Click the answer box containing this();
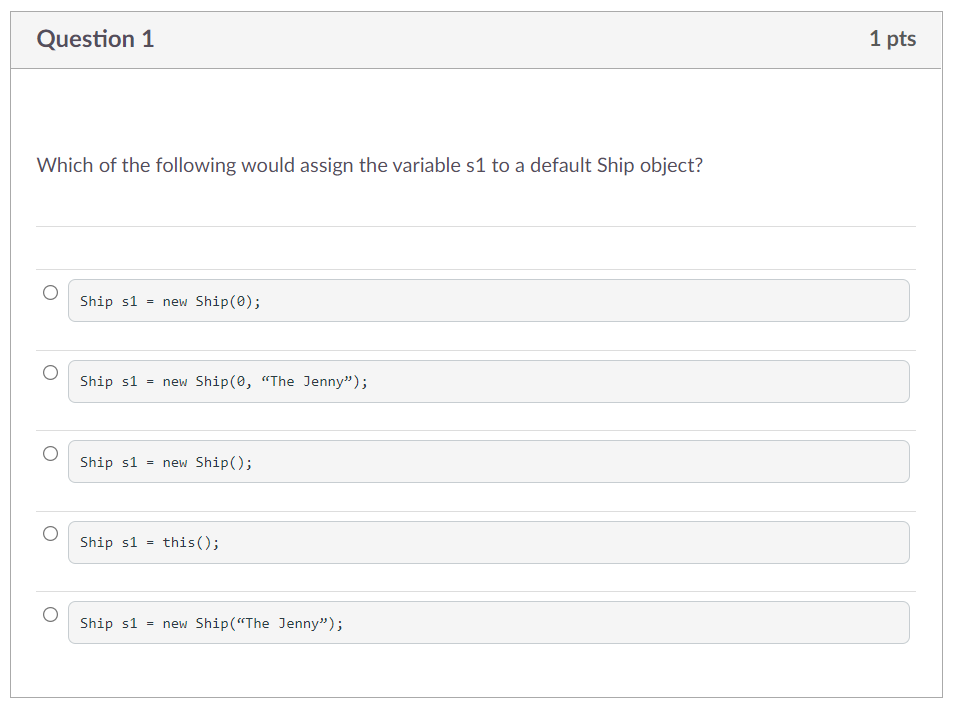This screenshot has width=956, height=712. coord(488,542)
